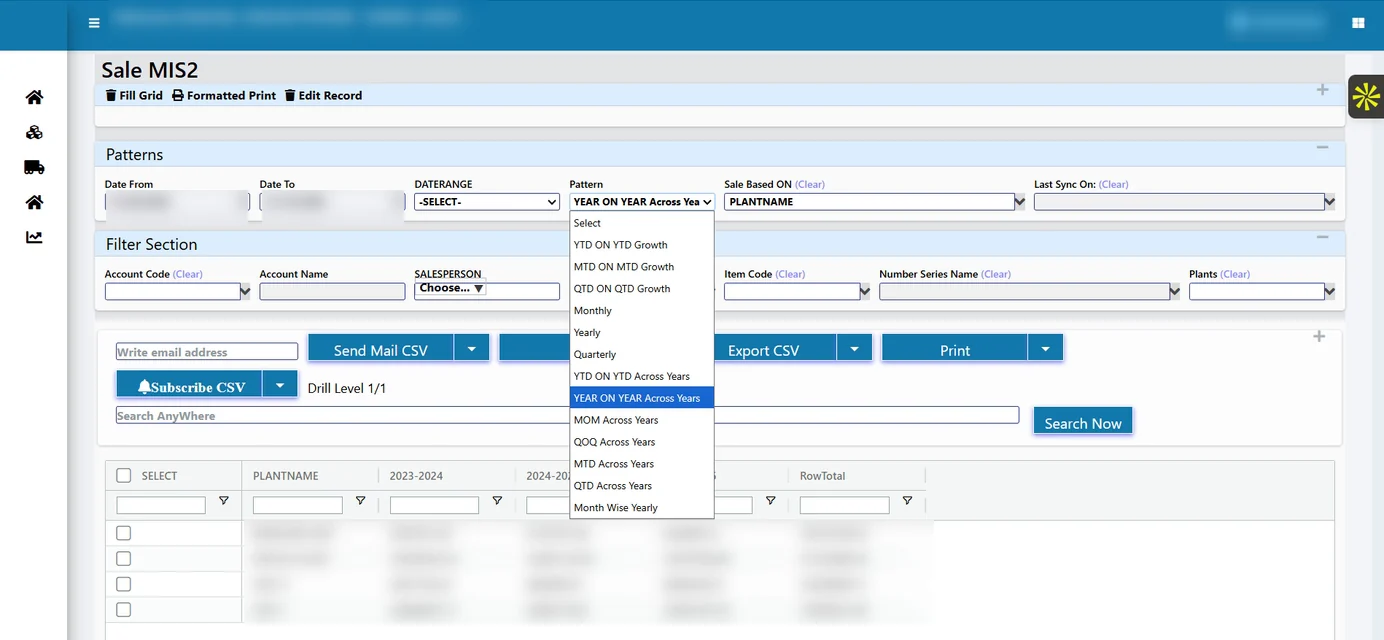1384x640 pixels.
Task: Select YTD ON YTD Growth option
Action: tap(642, 245)
